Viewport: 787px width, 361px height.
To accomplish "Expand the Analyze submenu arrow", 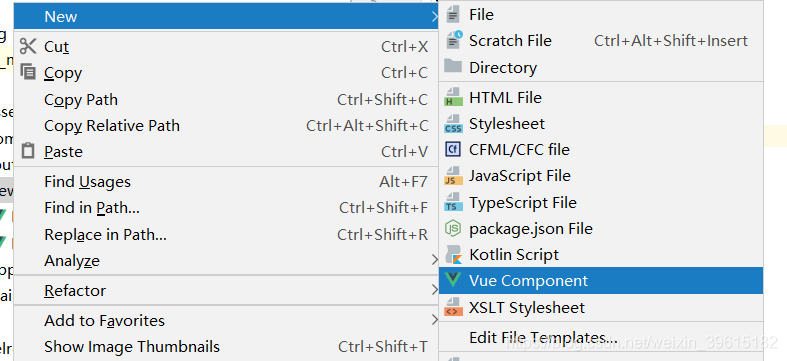I will click(x=434, y=261).
